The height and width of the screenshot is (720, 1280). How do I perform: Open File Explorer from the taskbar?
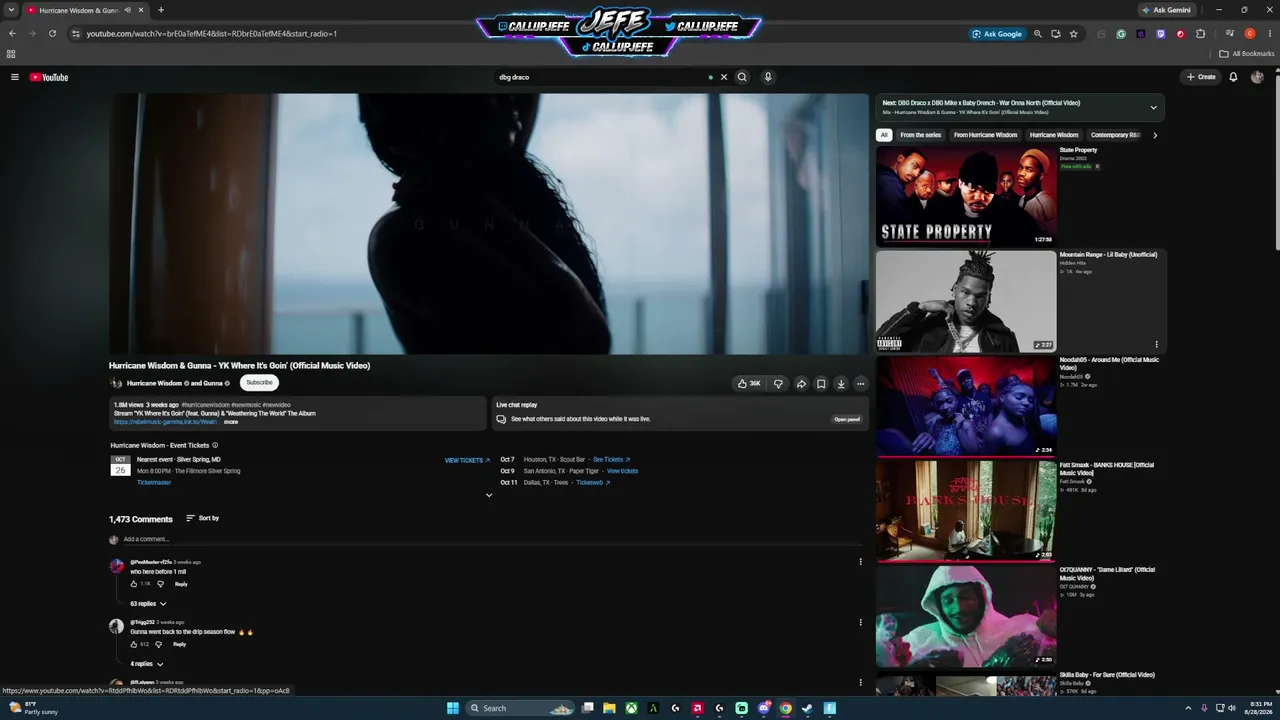609,708
